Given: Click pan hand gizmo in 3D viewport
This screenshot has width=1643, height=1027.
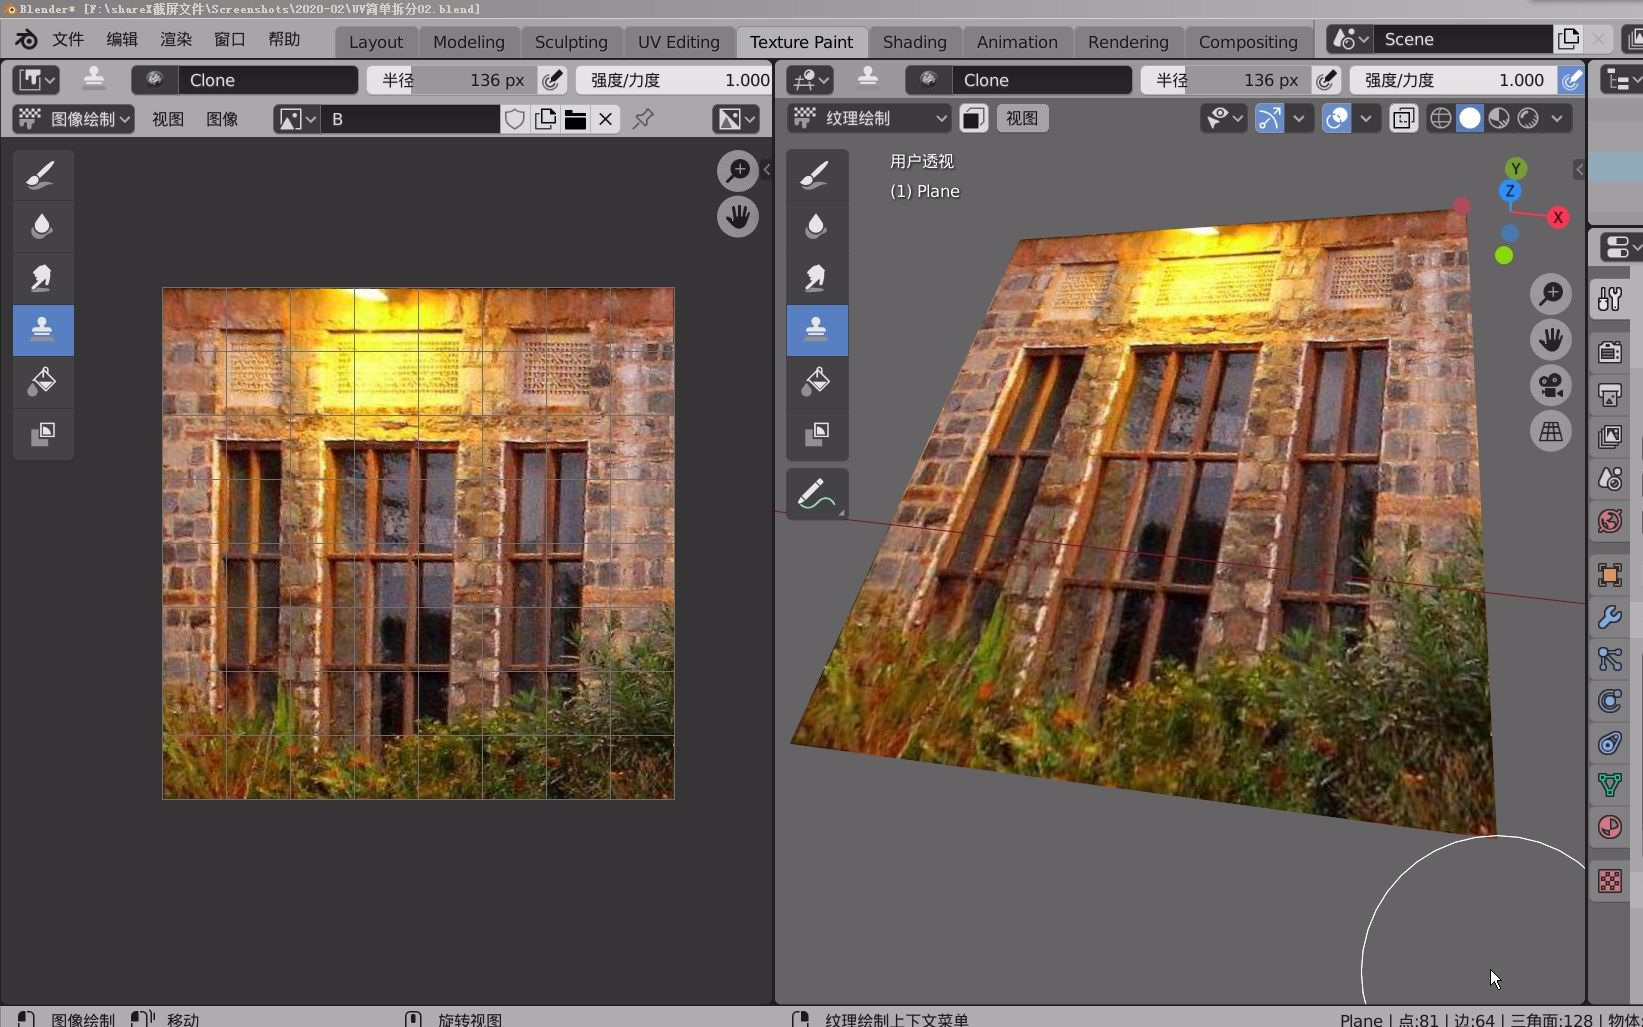Looking at the screenshot, I should (1551, 340).
